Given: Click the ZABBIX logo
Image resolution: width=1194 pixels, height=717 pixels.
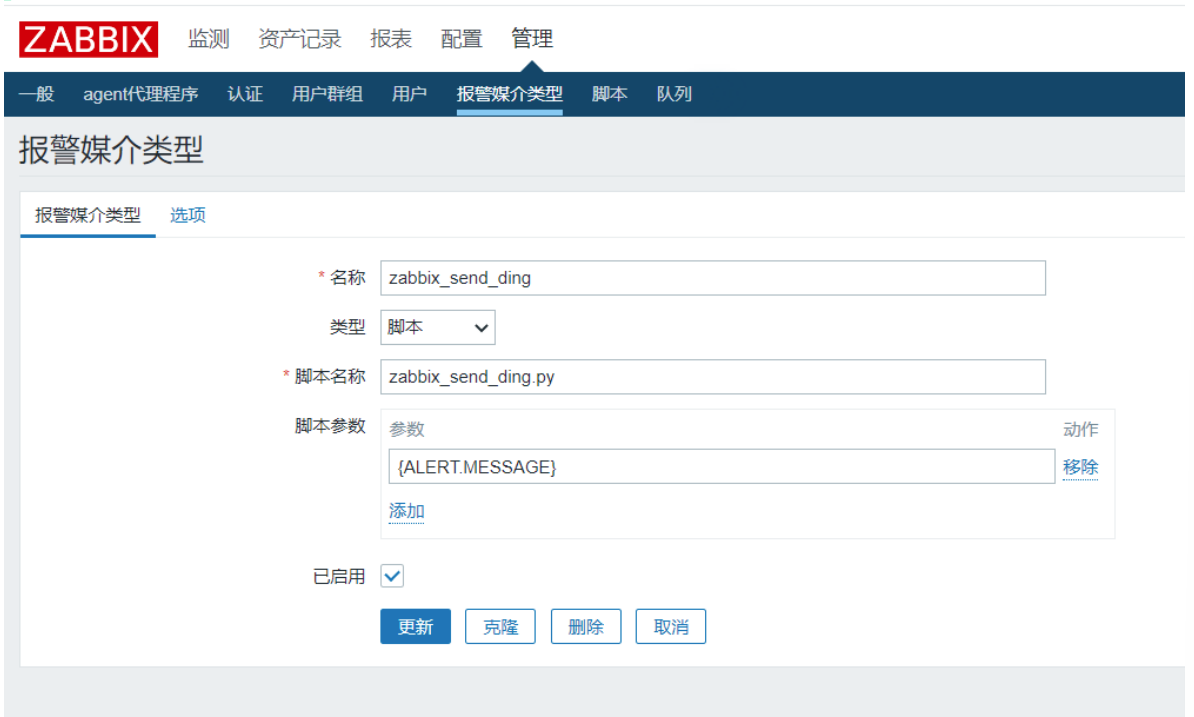Looking at the screenshot, I should tap(88, 40).
